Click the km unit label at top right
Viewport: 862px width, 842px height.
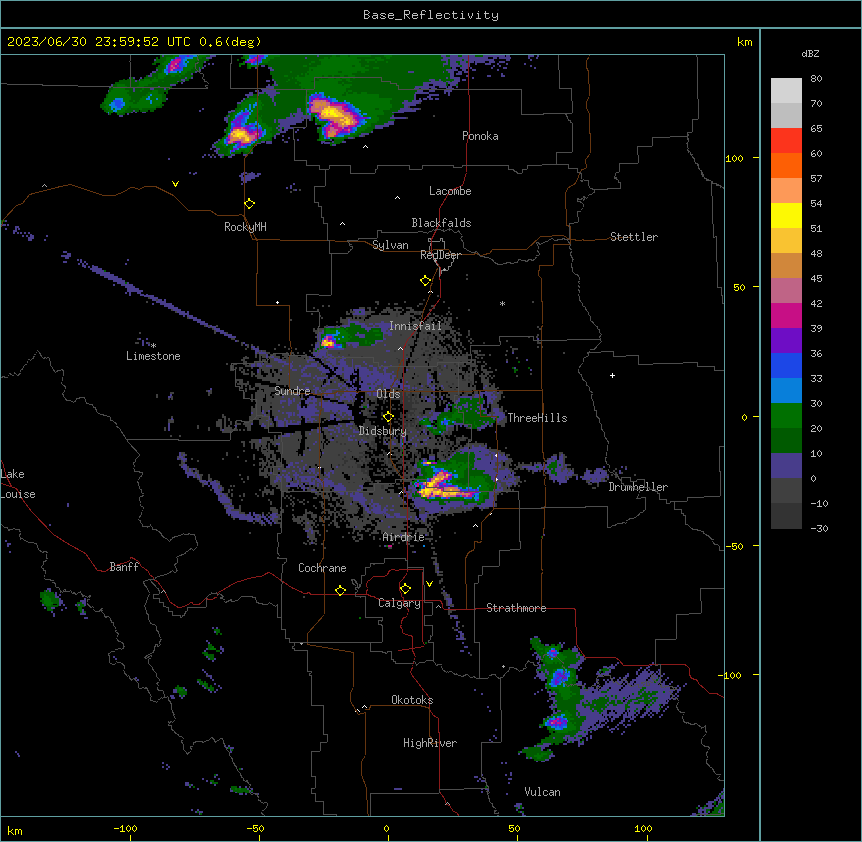click(744, 42)
